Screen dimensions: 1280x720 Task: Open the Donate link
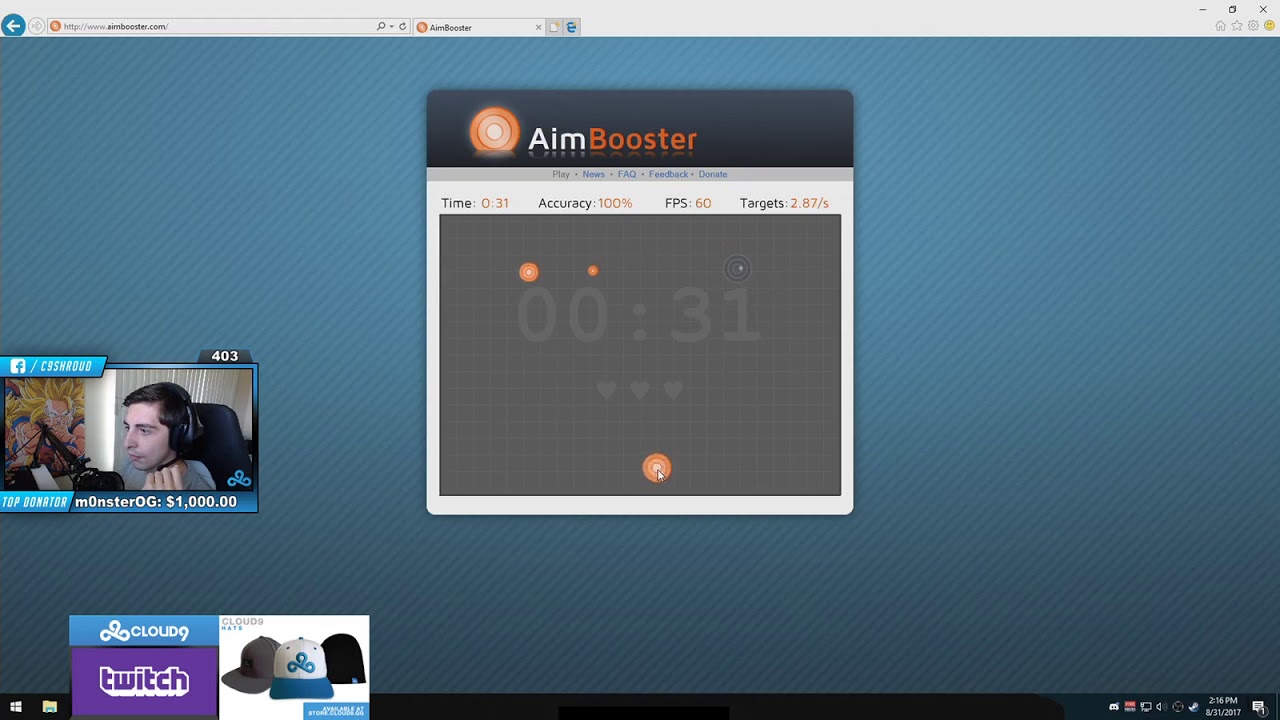pyautogui.click(x=713, y=174)
